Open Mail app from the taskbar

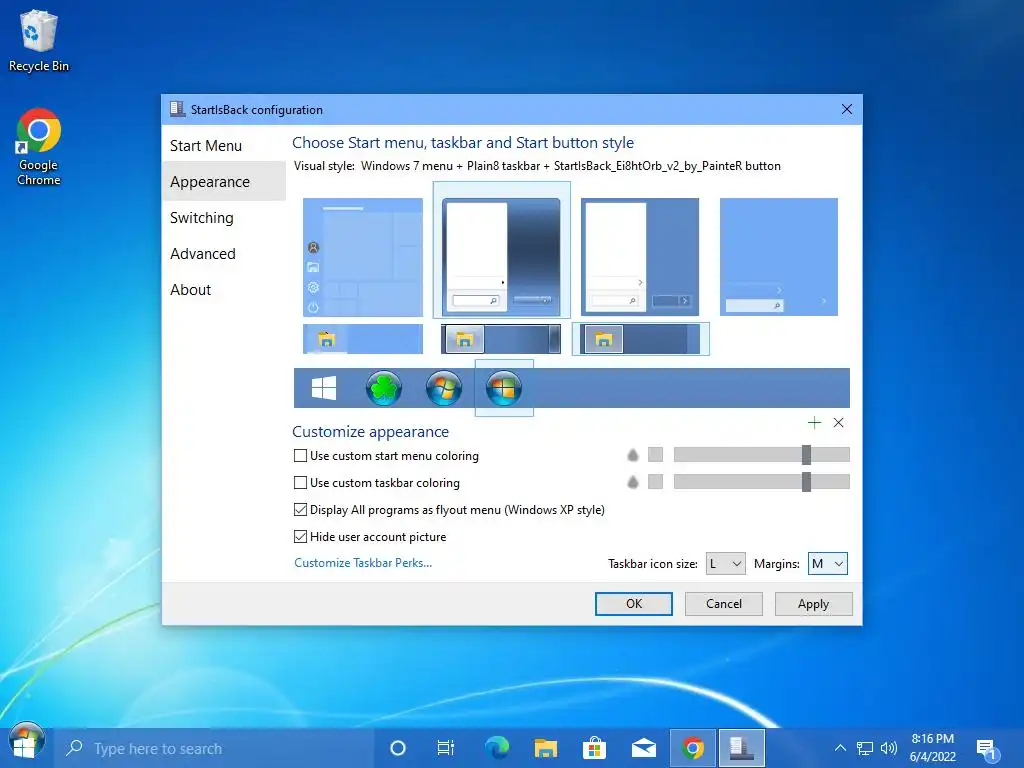pos(643,748)
